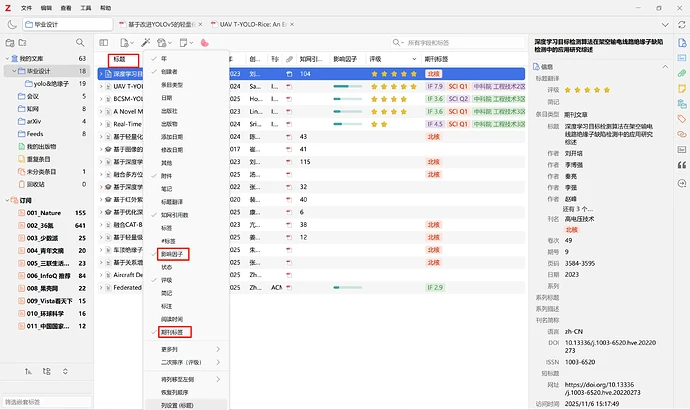Open the new item document icon
Viewport: 690px width, 410px height.
click(x=127, y=43)
